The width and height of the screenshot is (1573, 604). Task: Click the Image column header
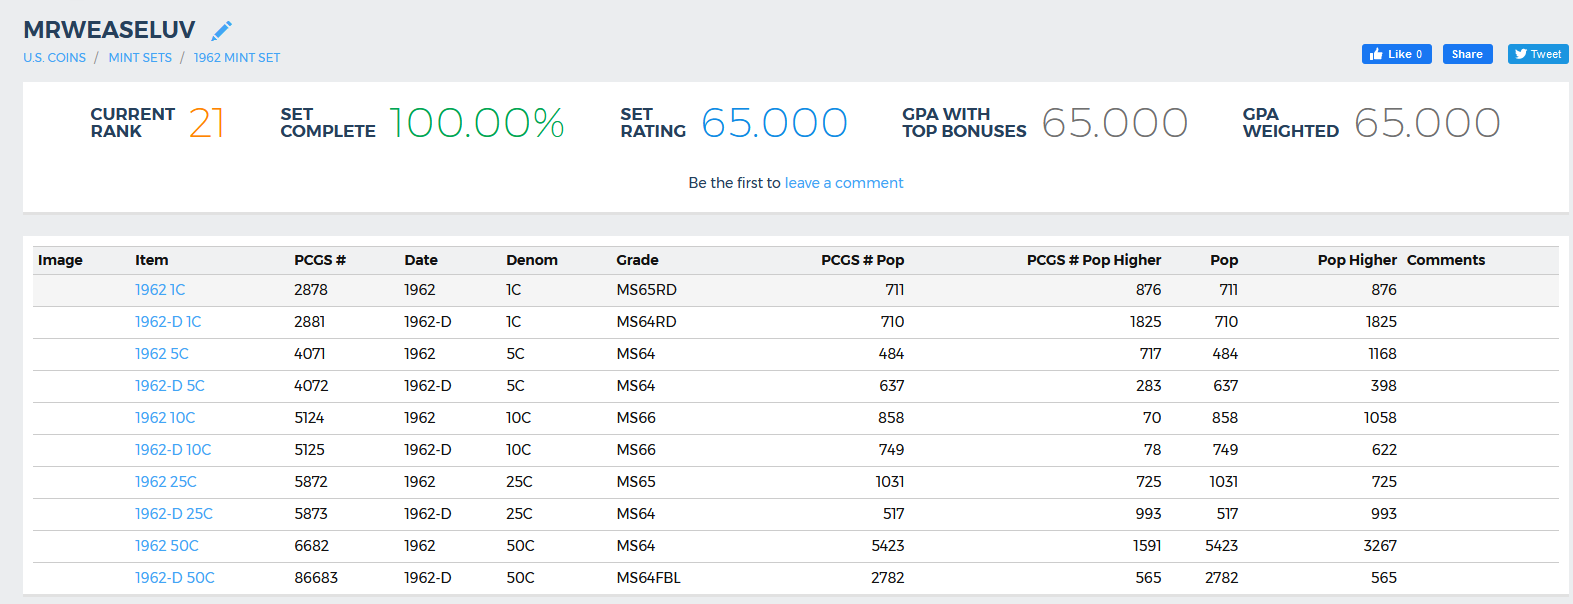60,260
